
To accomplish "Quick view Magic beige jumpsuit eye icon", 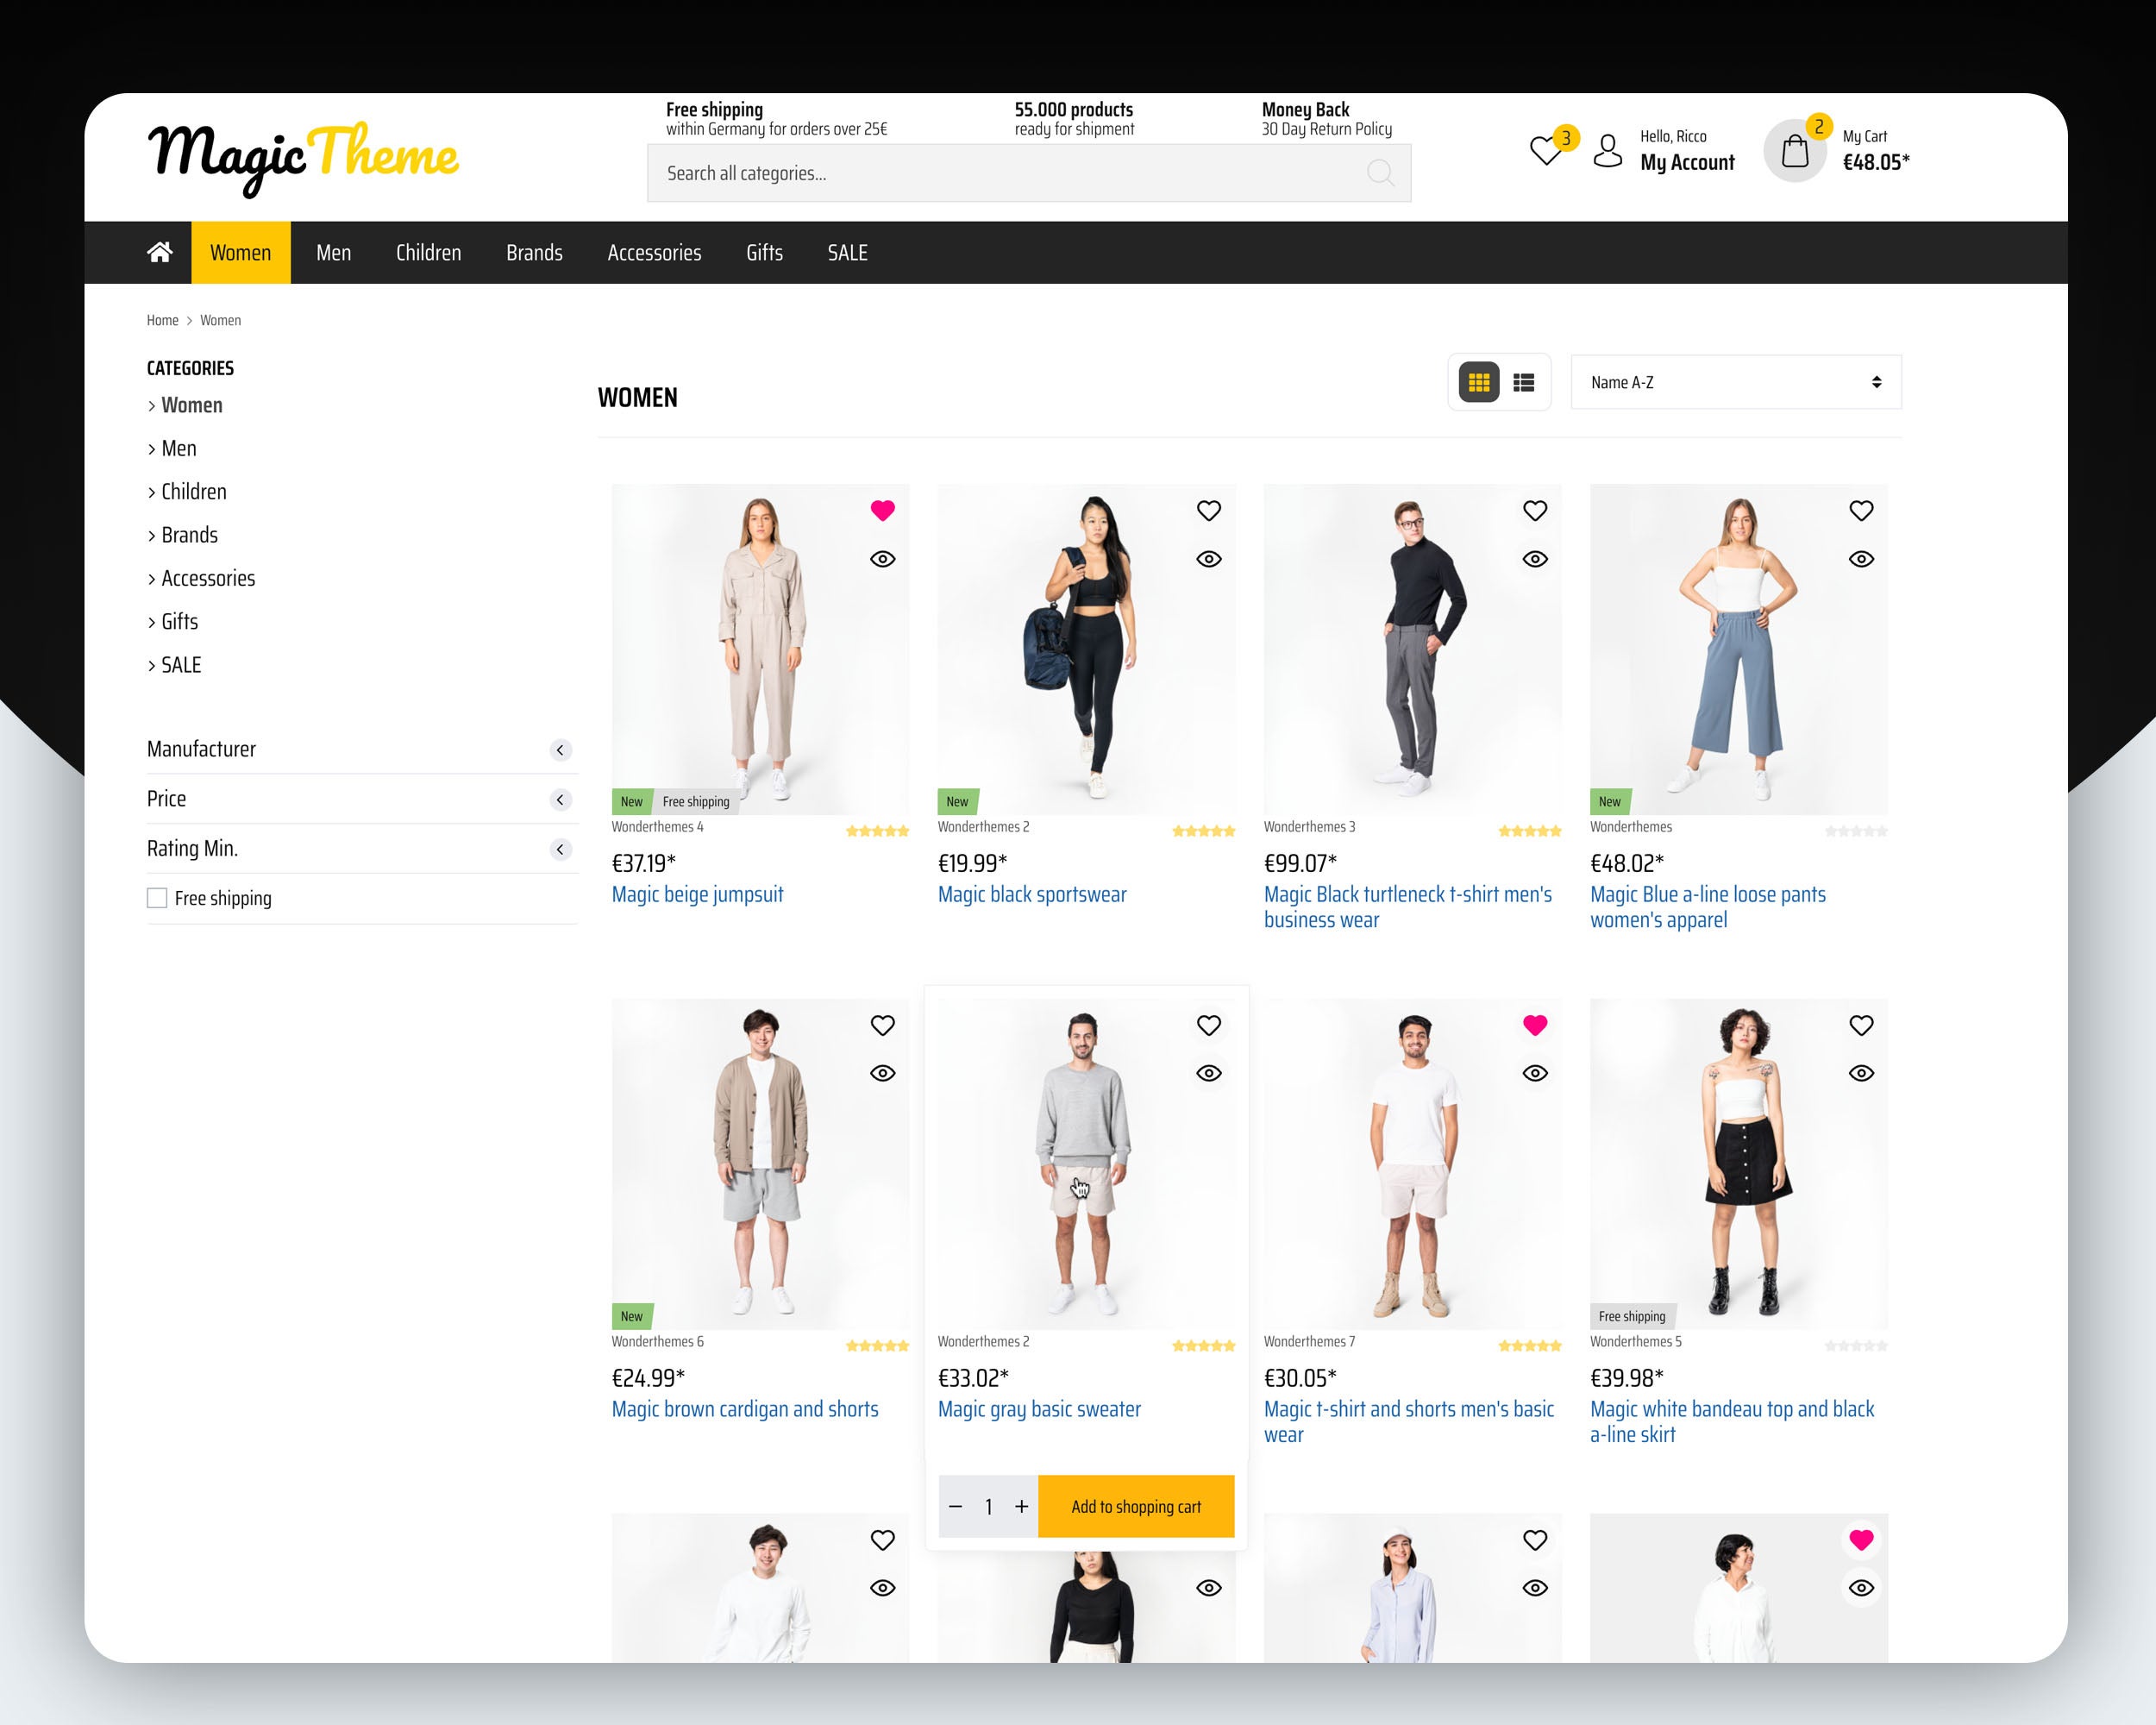I will point(882,559).
